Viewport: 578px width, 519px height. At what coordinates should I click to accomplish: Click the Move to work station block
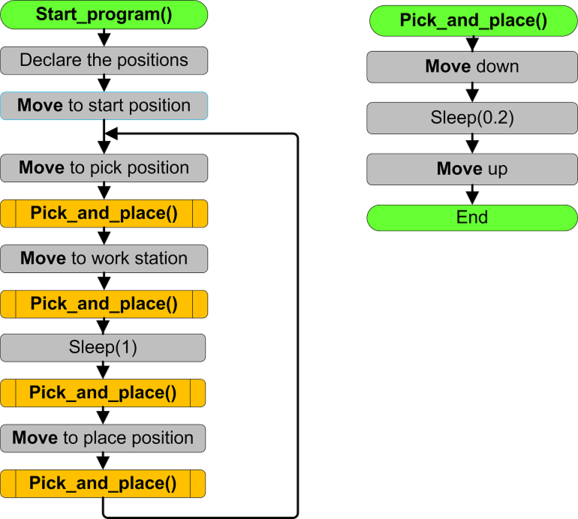104,259
